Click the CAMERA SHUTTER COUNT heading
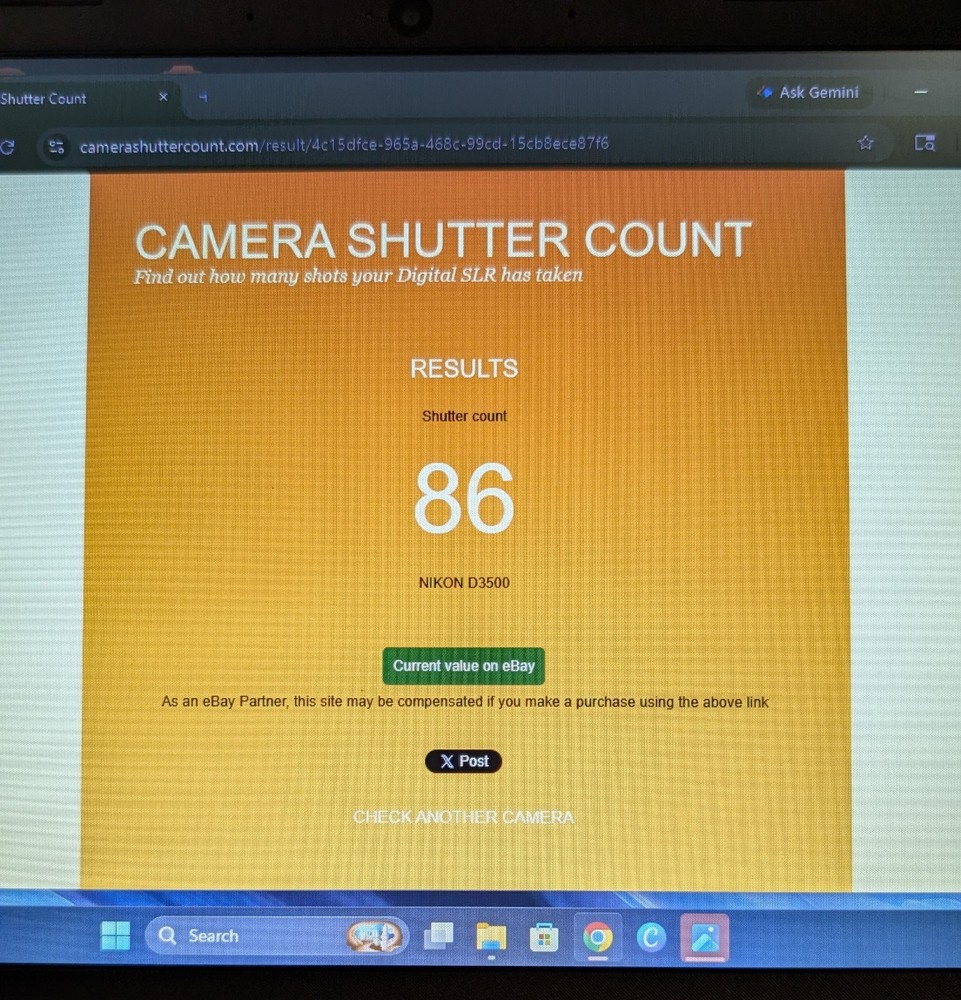The image size is (961, 1000). (x=443, y=240)
